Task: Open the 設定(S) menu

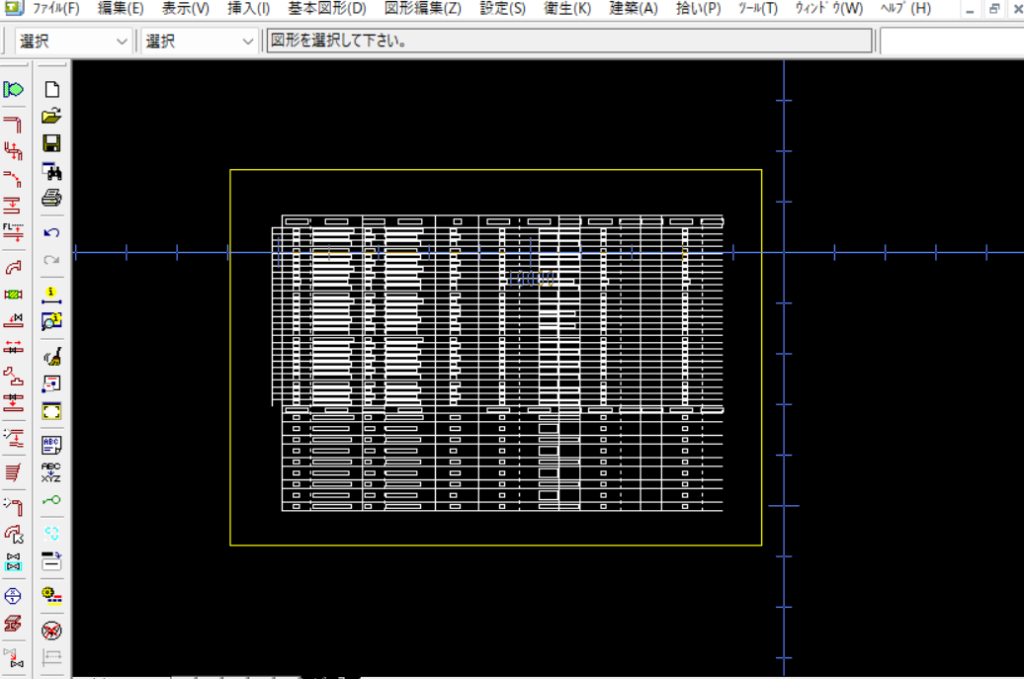Action: [x=502, y=9]
